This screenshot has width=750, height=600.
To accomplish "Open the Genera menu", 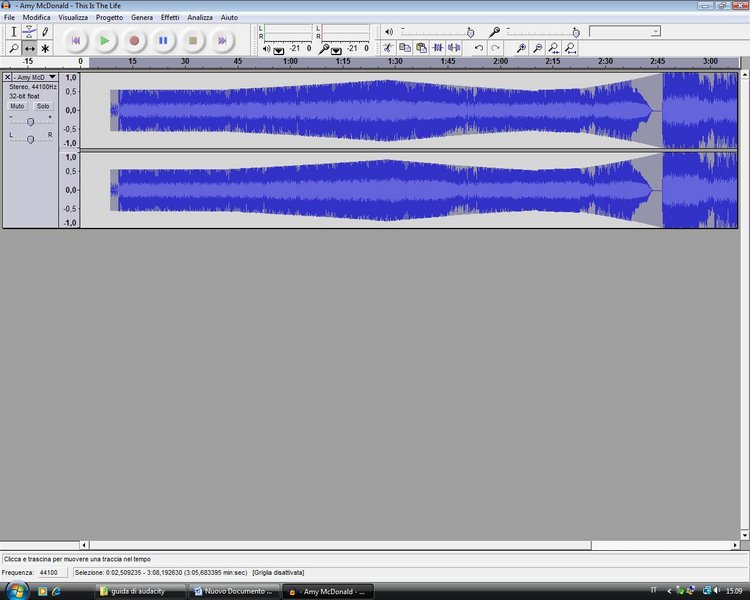I will pyautogui.click(x=142, y=17).
